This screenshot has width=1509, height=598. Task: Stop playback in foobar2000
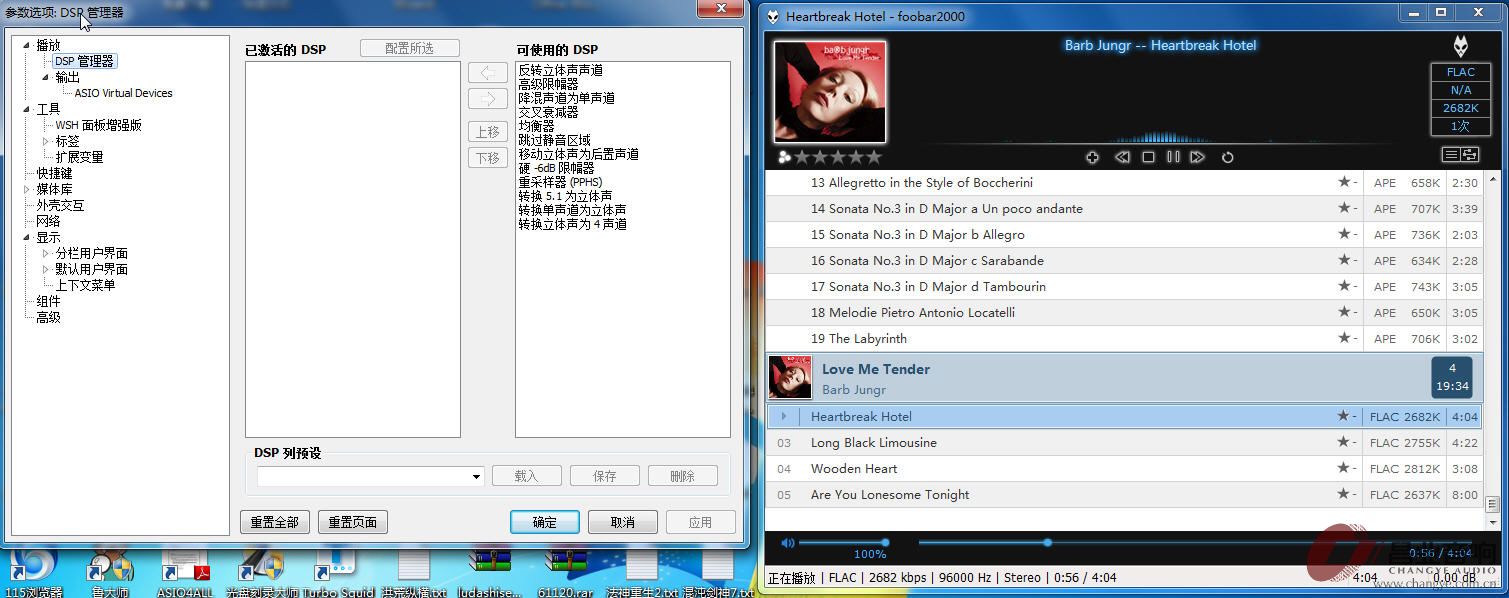point(1148,157)
